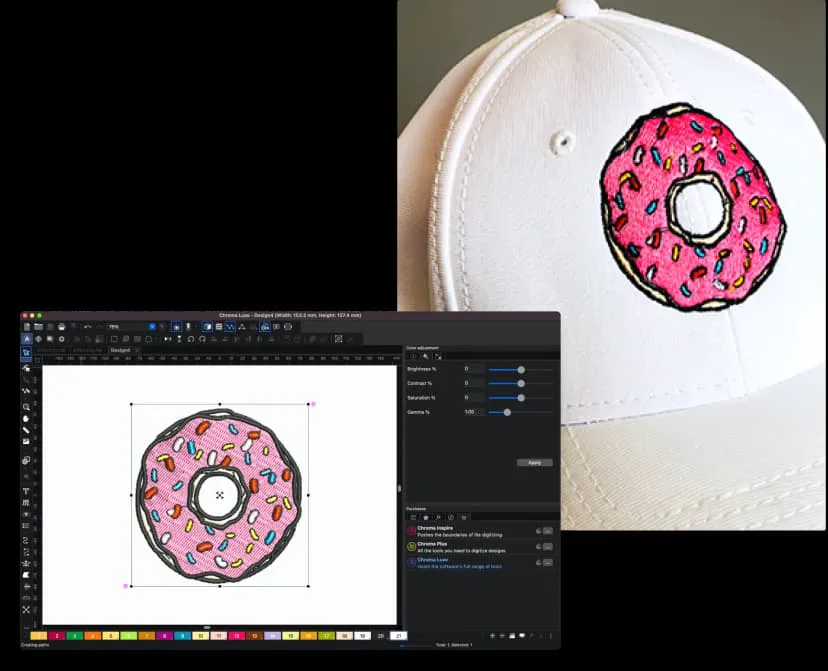
Task: Undo the last action with the arrow
Action: click(x=88, y=327)
